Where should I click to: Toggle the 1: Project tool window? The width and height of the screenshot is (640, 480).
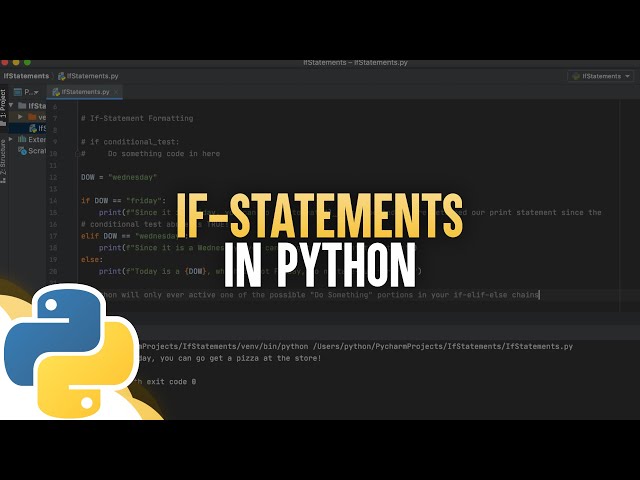click(3, 107)
